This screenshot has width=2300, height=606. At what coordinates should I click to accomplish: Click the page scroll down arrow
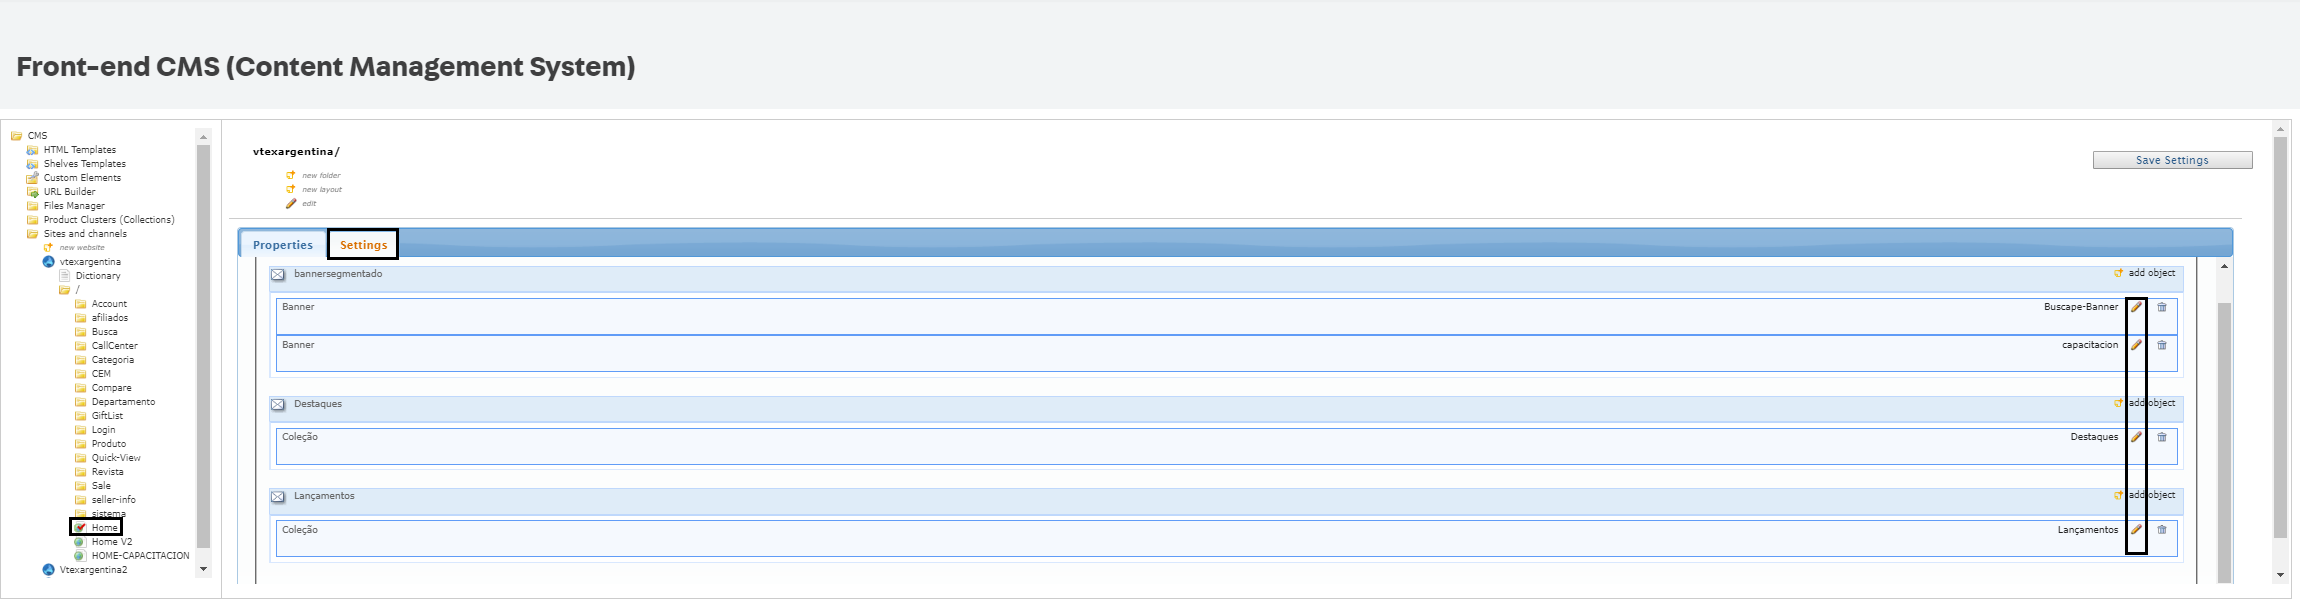pos(2280,575)
